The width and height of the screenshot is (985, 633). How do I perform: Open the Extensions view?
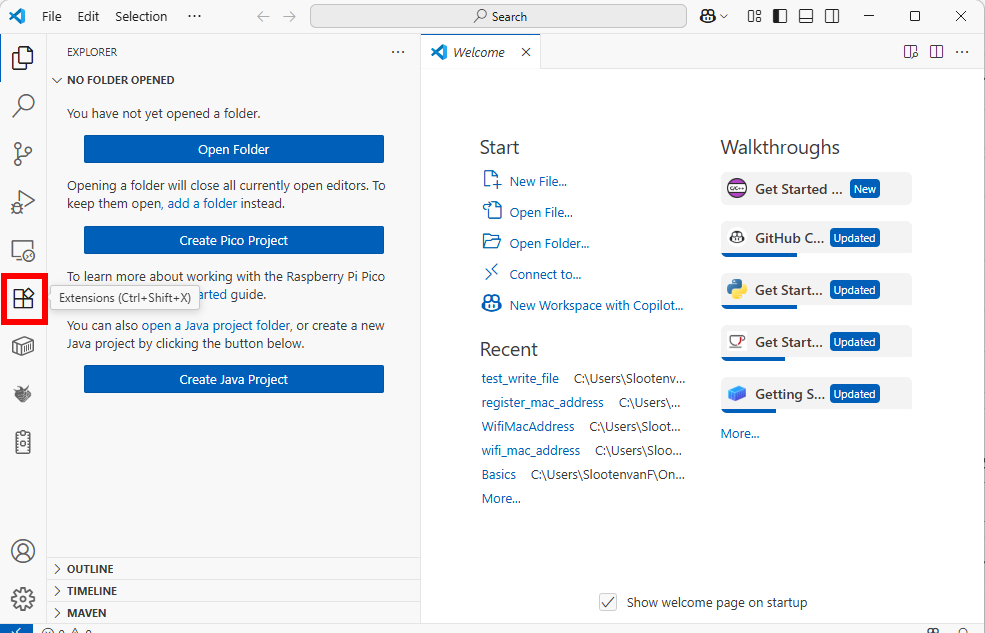pos(23,298)
